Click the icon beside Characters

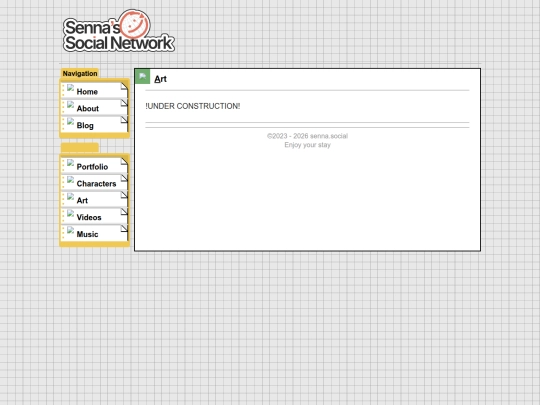coord(71,180)
